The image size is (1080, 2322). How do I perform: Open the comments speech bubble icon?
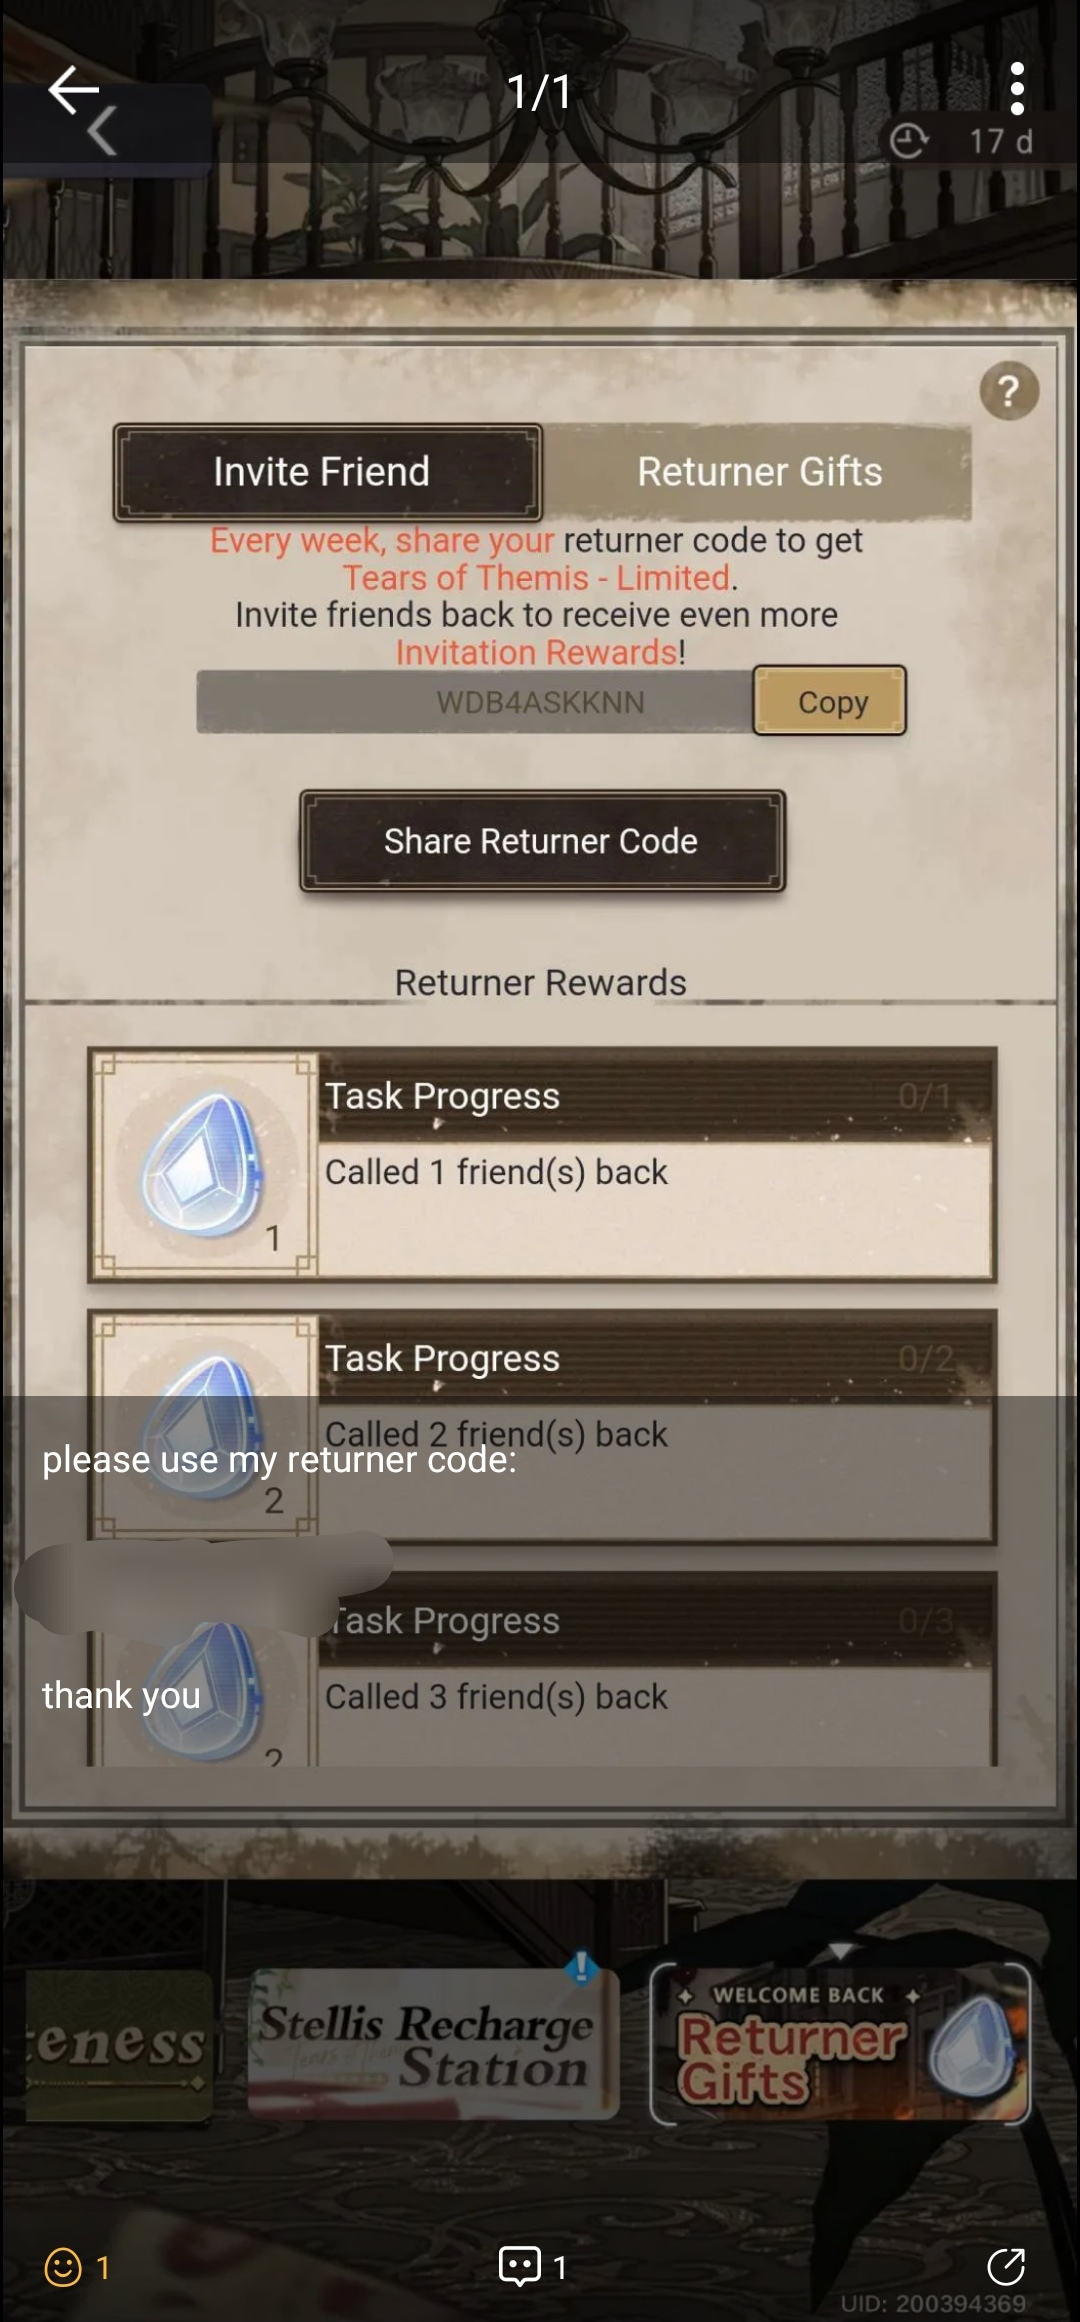click(x=520, y=2266)
